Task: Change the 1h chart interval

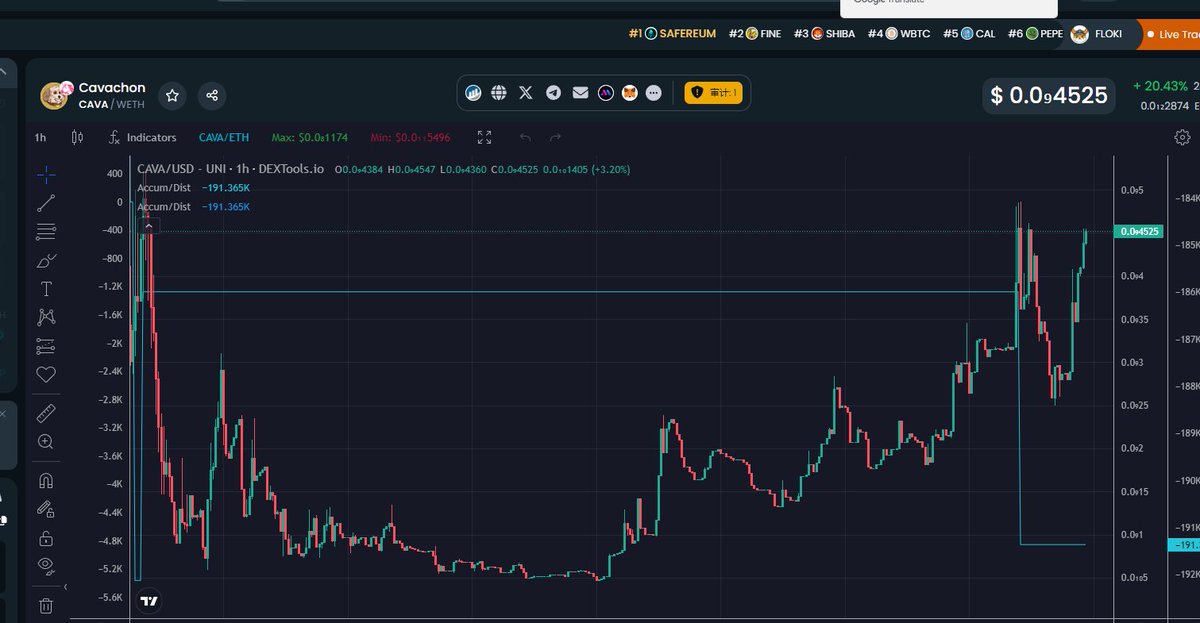Action: [40, 137]
